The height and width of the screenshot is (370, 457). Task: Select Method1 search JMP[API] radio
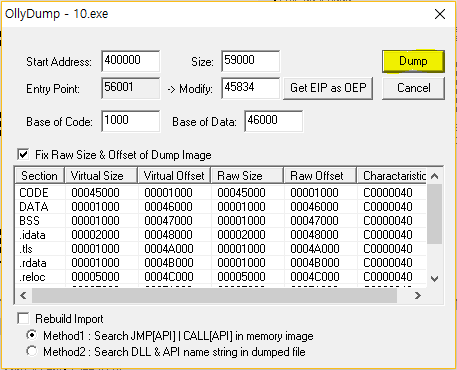tap(32, 335)
